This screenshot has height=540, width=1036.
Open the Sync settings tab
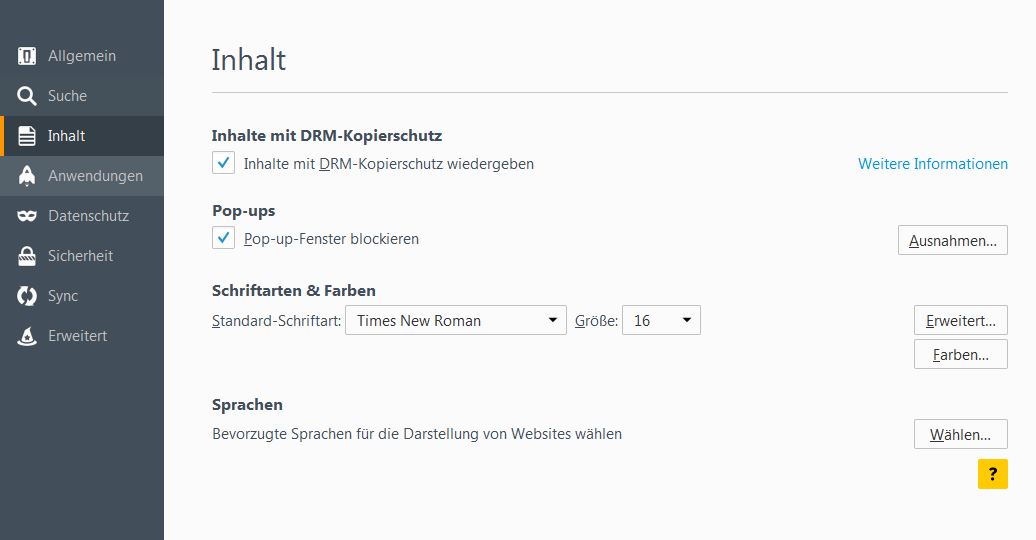pos(63,296)
